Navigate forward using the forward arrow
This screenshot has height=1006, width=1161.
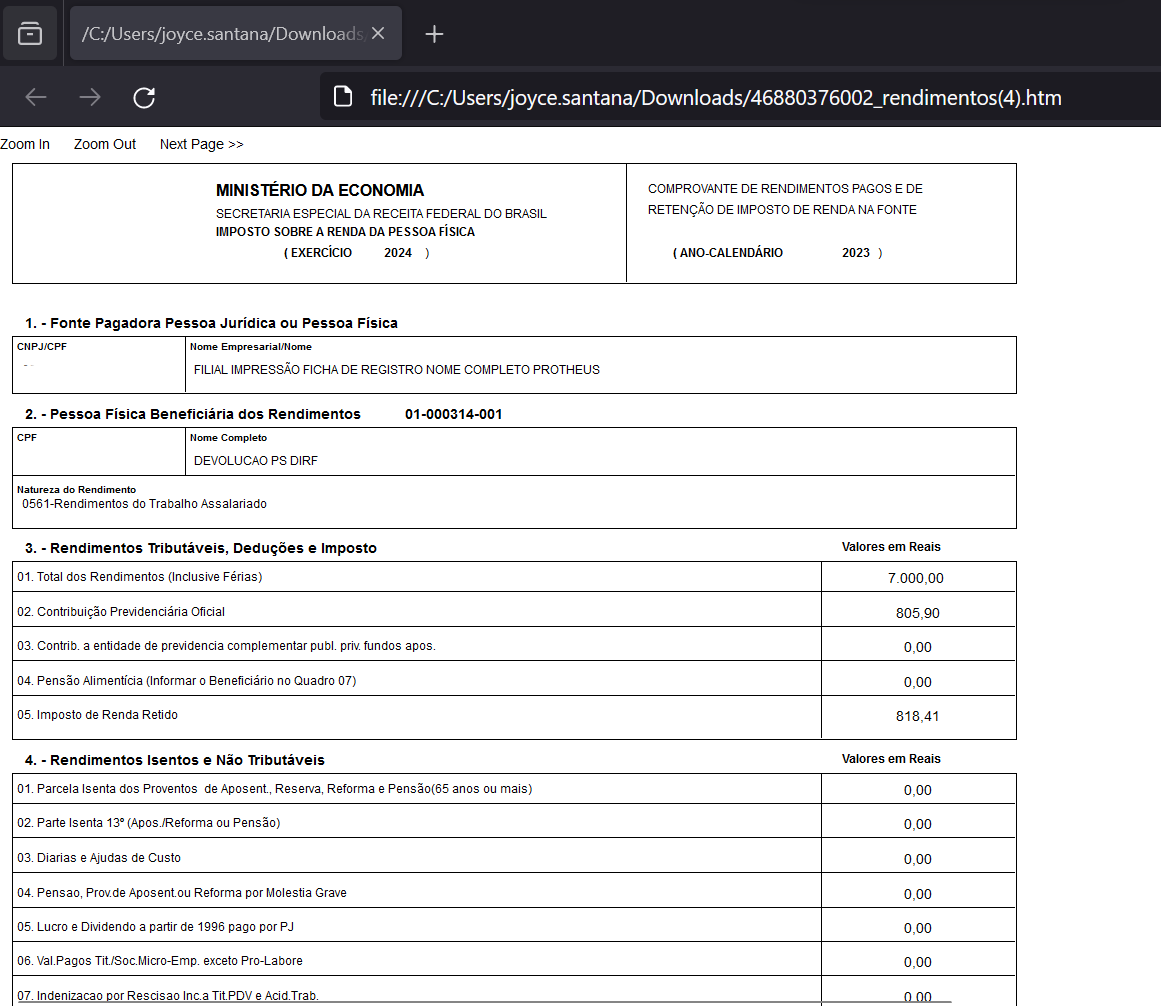point(89,97)
